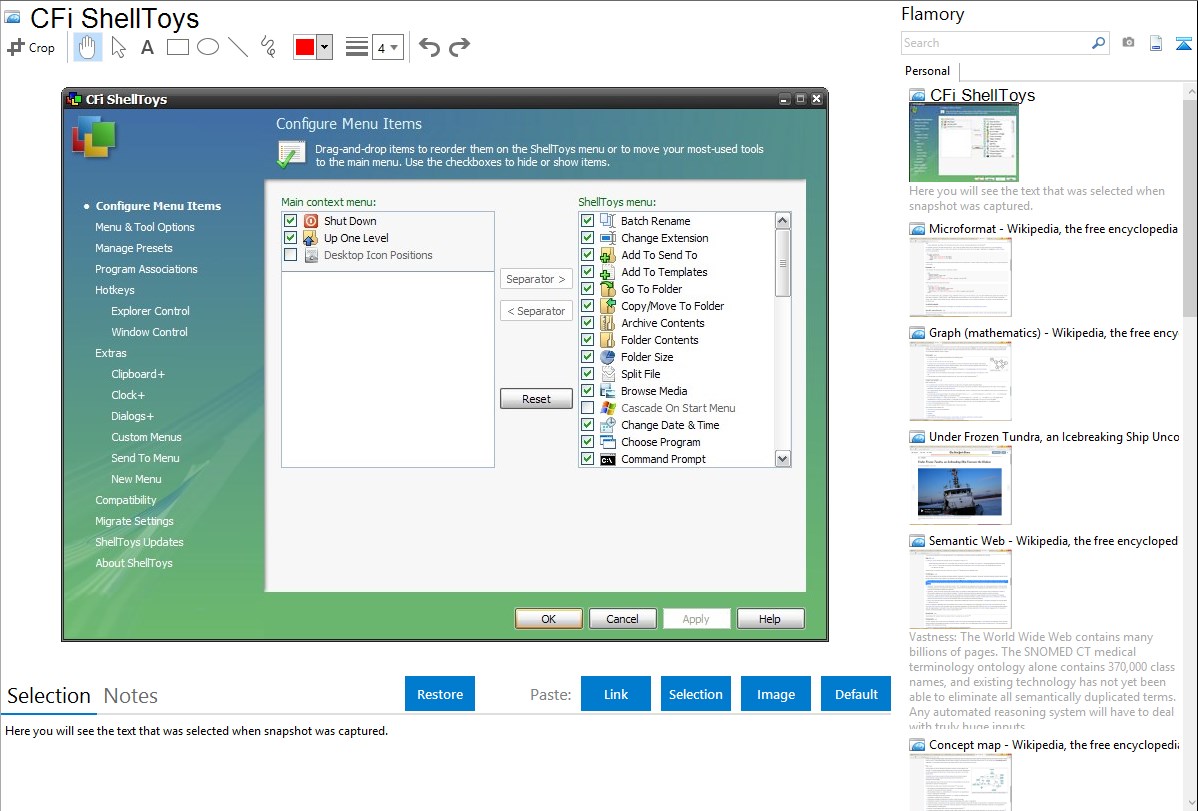Open the Under Frozen Tundra ship thumbnail
The width and height of the screenshot is (1198, 811).
960,485
